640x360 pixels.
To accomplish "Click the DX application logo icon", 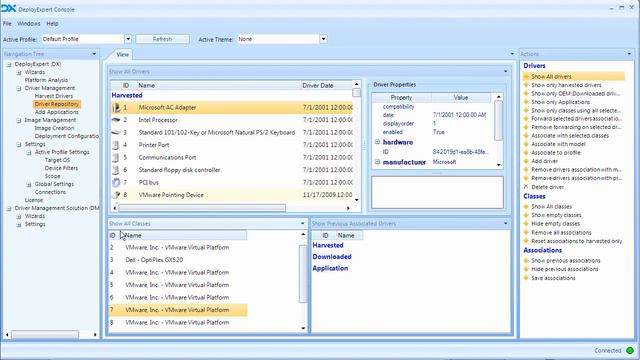I will 8,9.
